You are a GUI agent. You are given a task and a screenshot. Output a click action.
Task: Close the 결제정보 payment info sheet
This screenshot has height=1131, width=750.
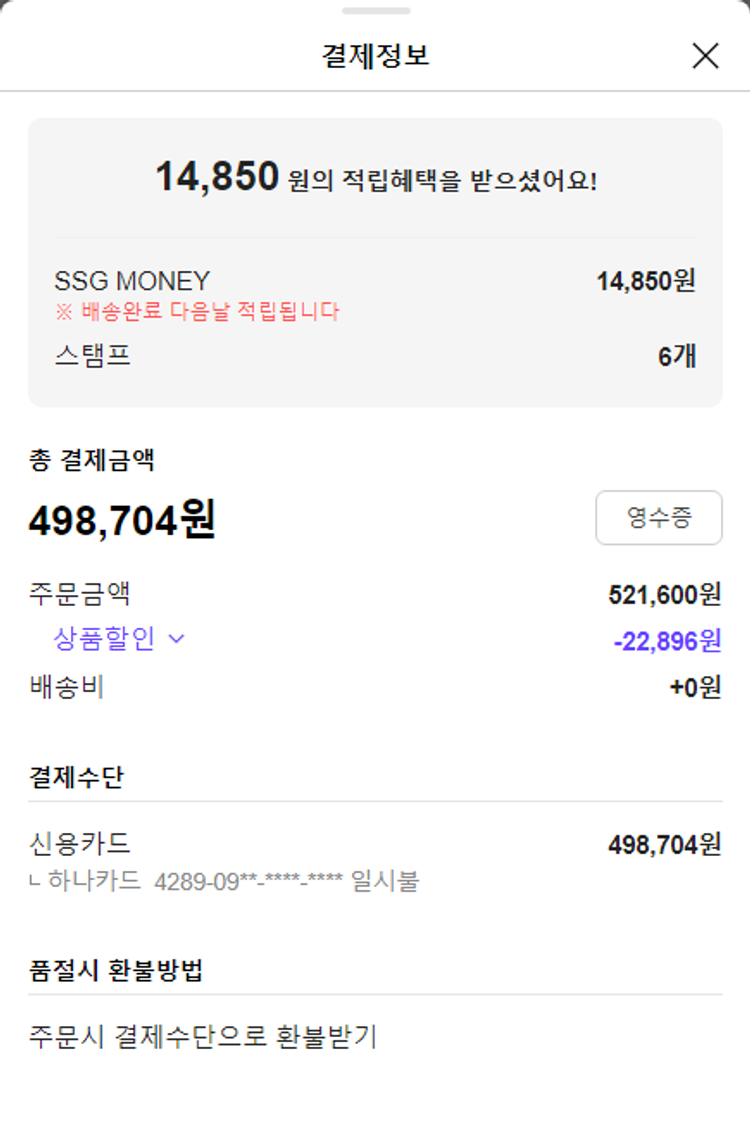tap(705, 56)
